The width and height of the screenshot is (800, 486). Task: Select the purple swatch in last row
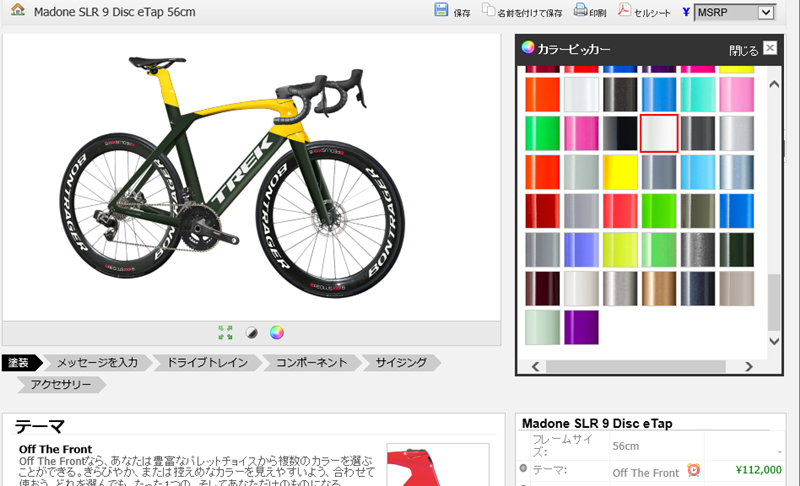(x=581, y=327)
